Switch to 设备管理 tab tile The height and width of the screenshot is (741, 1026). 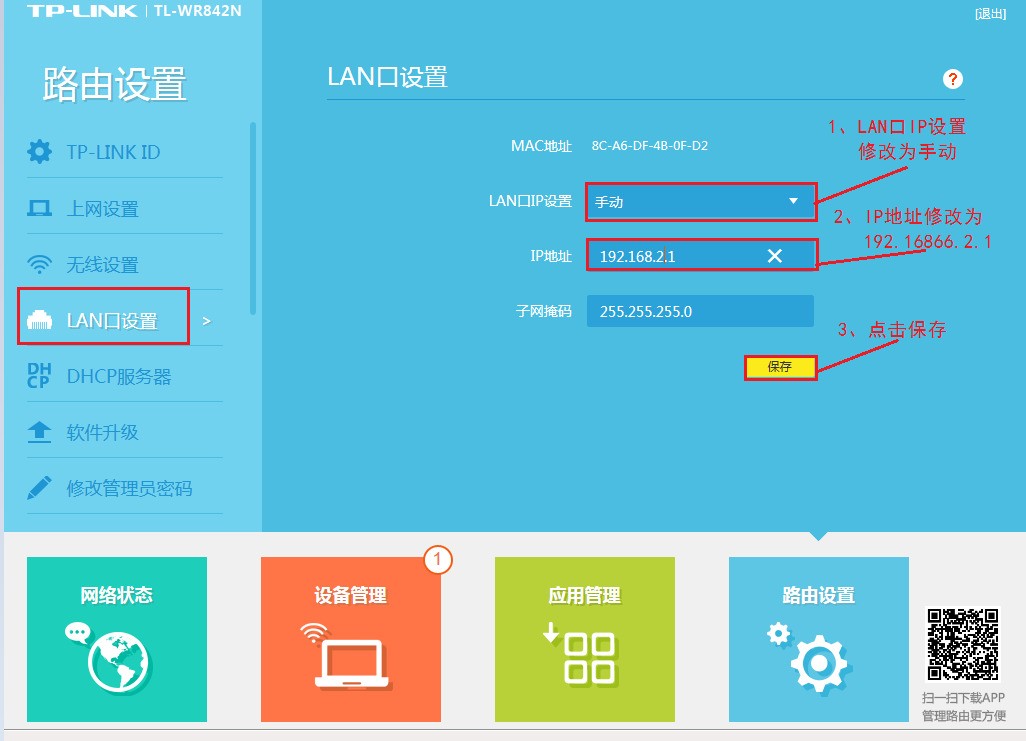351,639
